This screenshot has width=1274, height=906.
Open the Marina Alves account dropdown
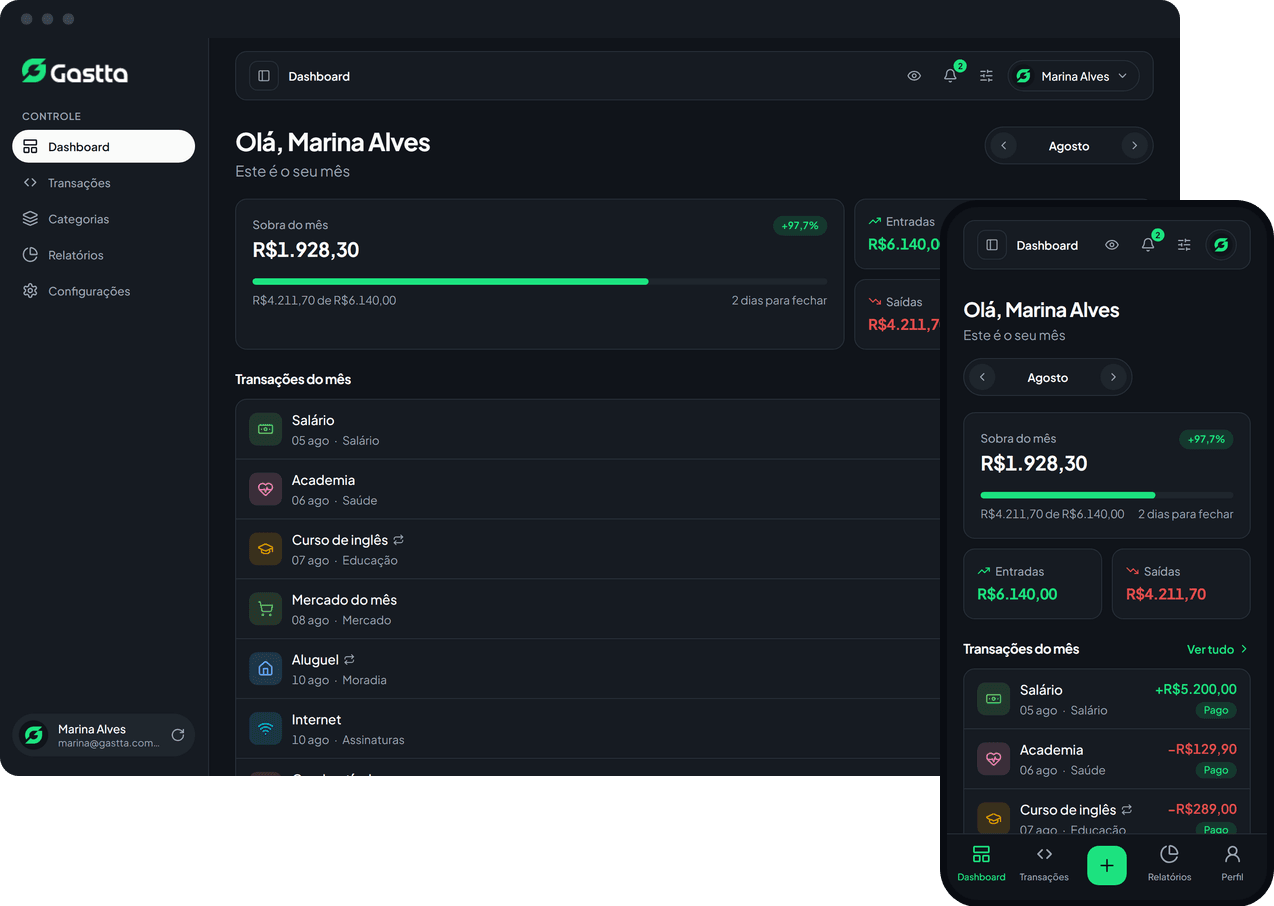[x=1073, y=76]
